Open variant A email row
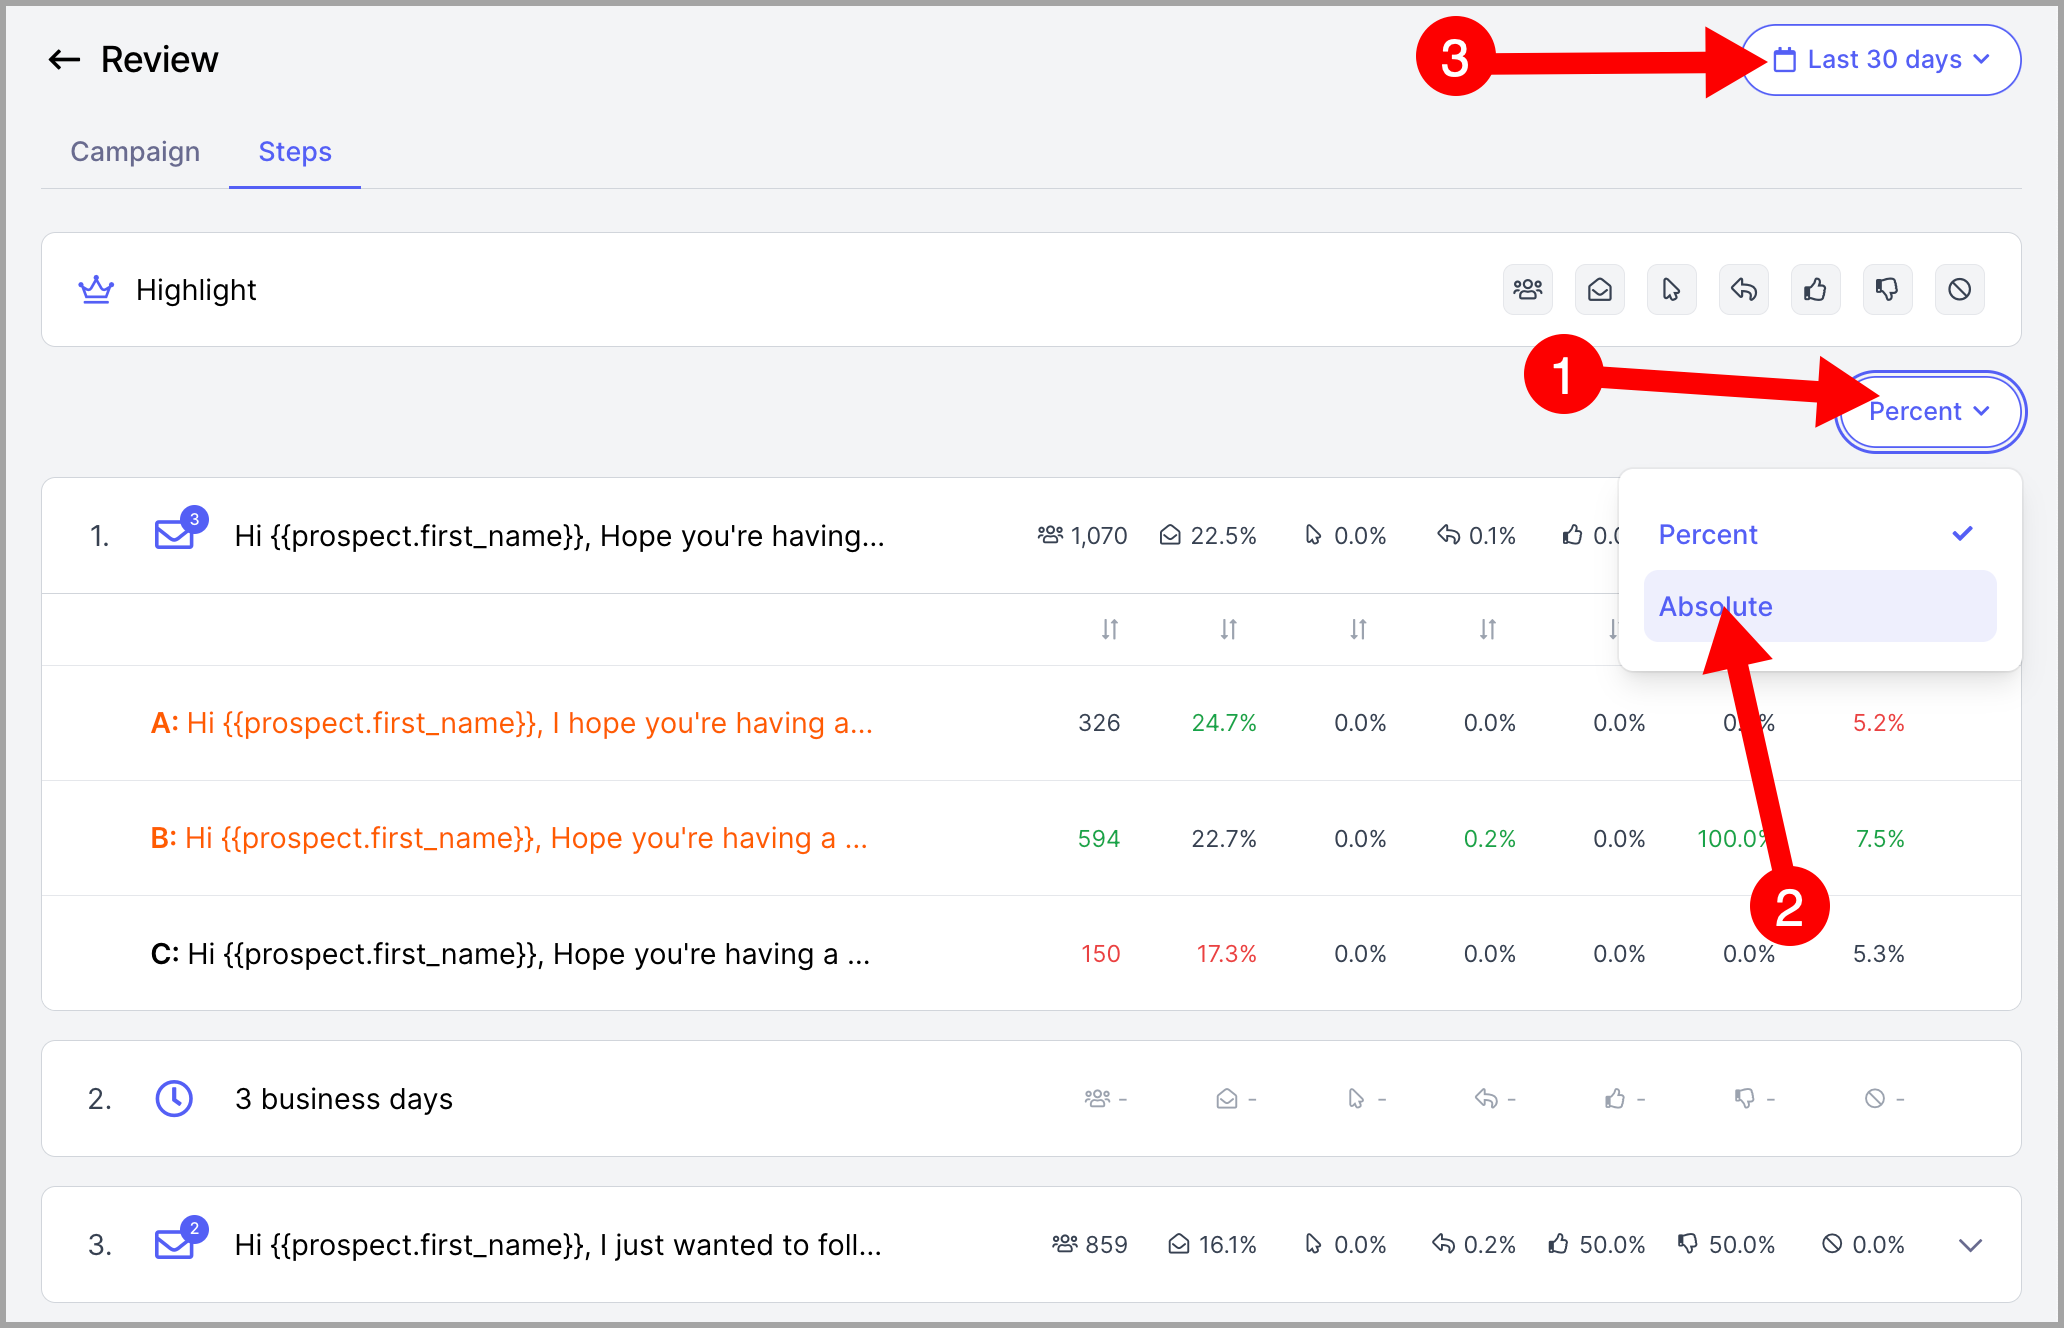This screenshot has width=2064, height=1328. coord(1031,723)
